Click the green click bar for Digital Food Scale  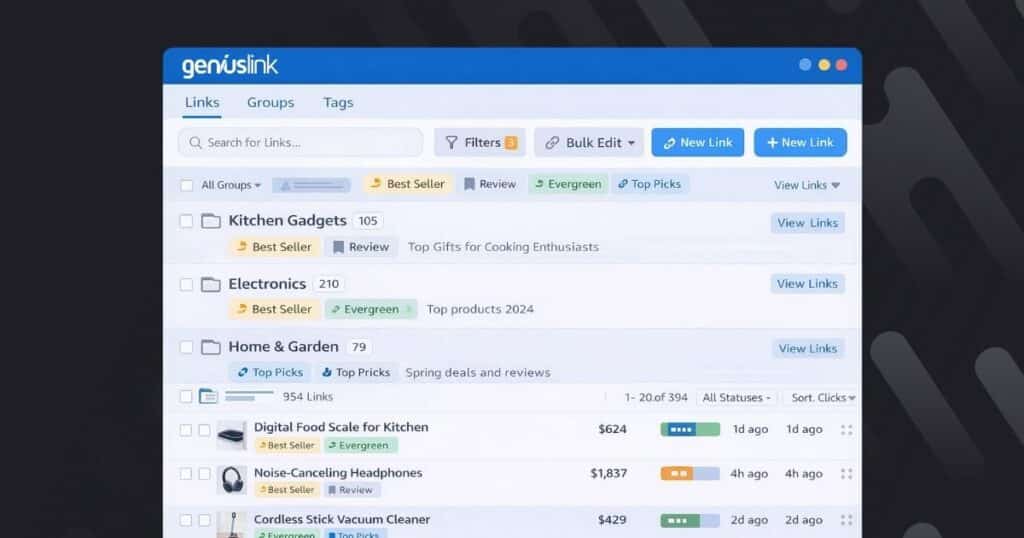[x=689, y=429]
